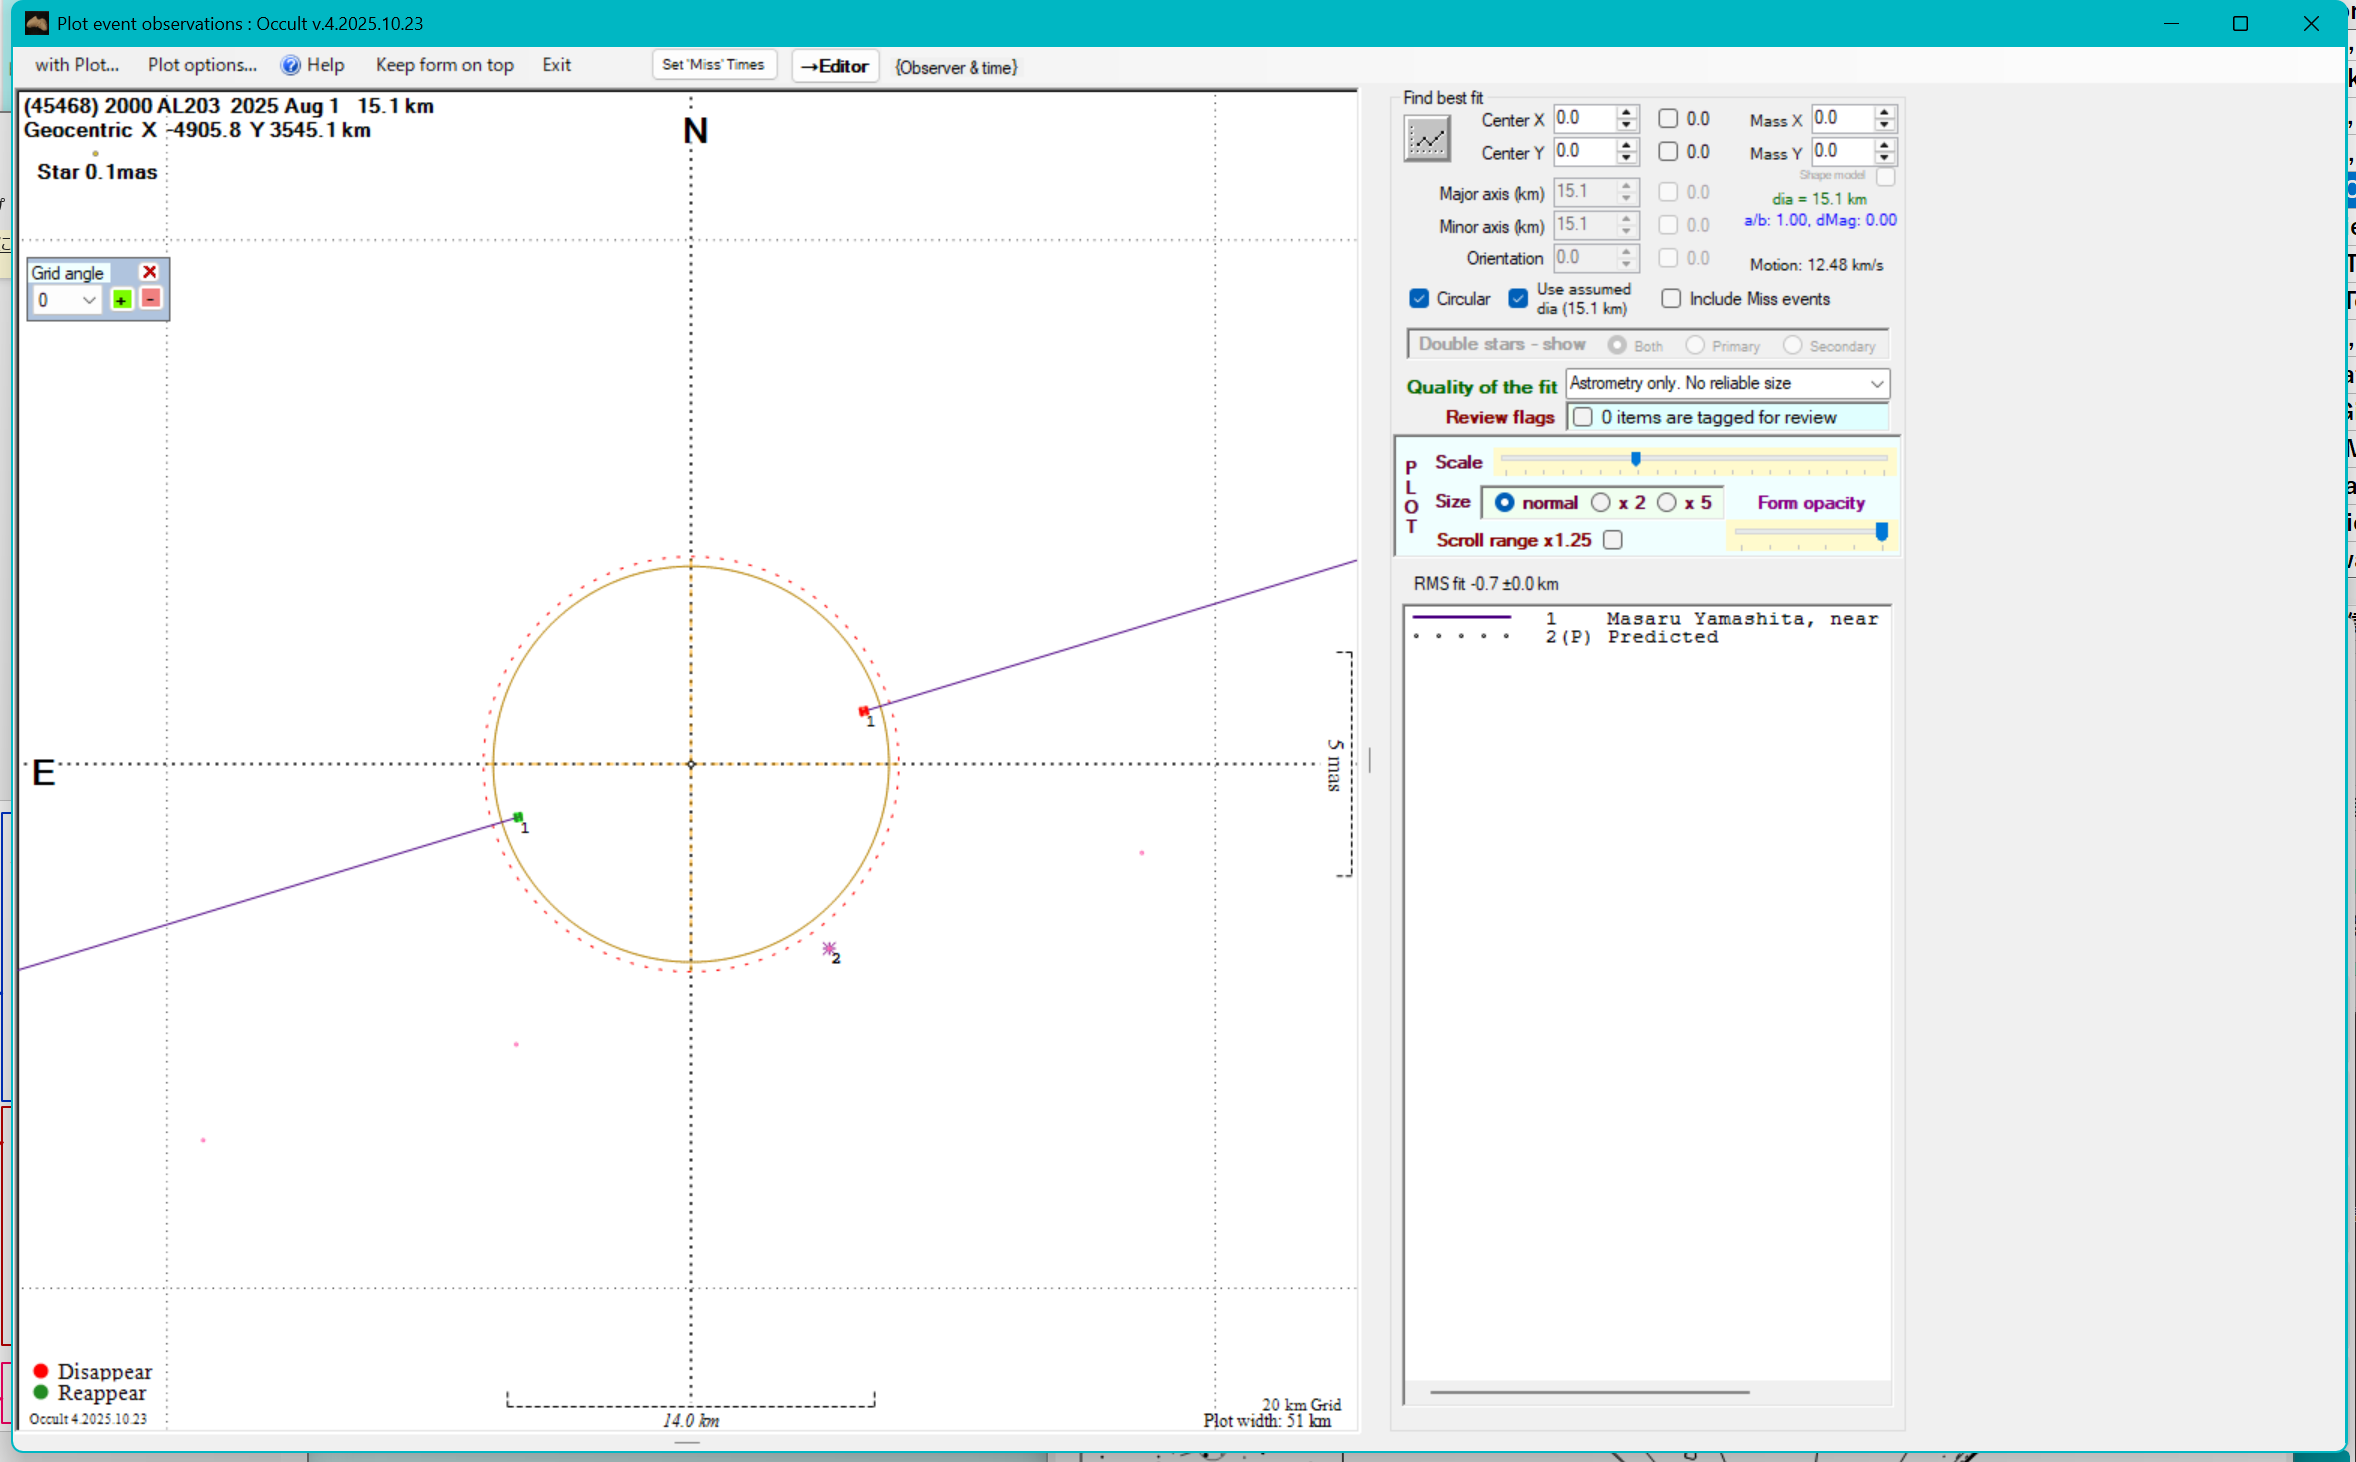Image resolution: width=2356 pixels, height=1462 pixels.
Task: Toggle Scroll range x1.25 checkbox
Action: (x=1613, y=540)
